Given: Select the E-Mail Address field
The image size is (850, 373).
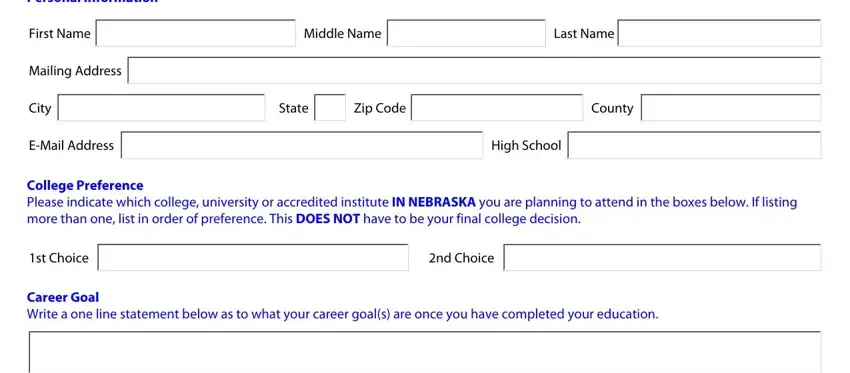Looking at the screenshot, I should (x=302, y=145).
